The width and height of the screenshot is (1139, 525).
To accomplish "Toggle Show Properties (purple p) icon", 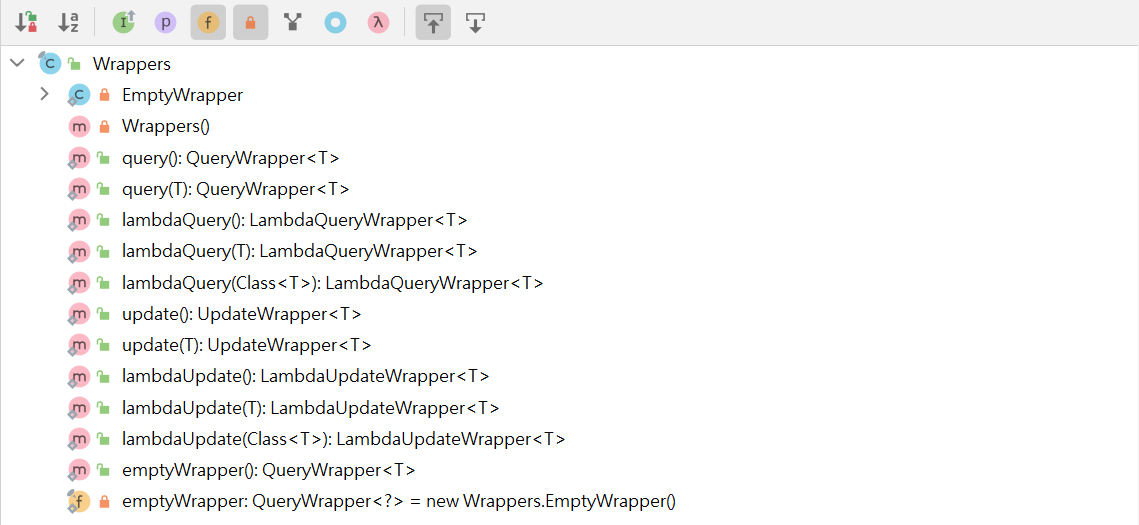I will click(x=166, y=23).
